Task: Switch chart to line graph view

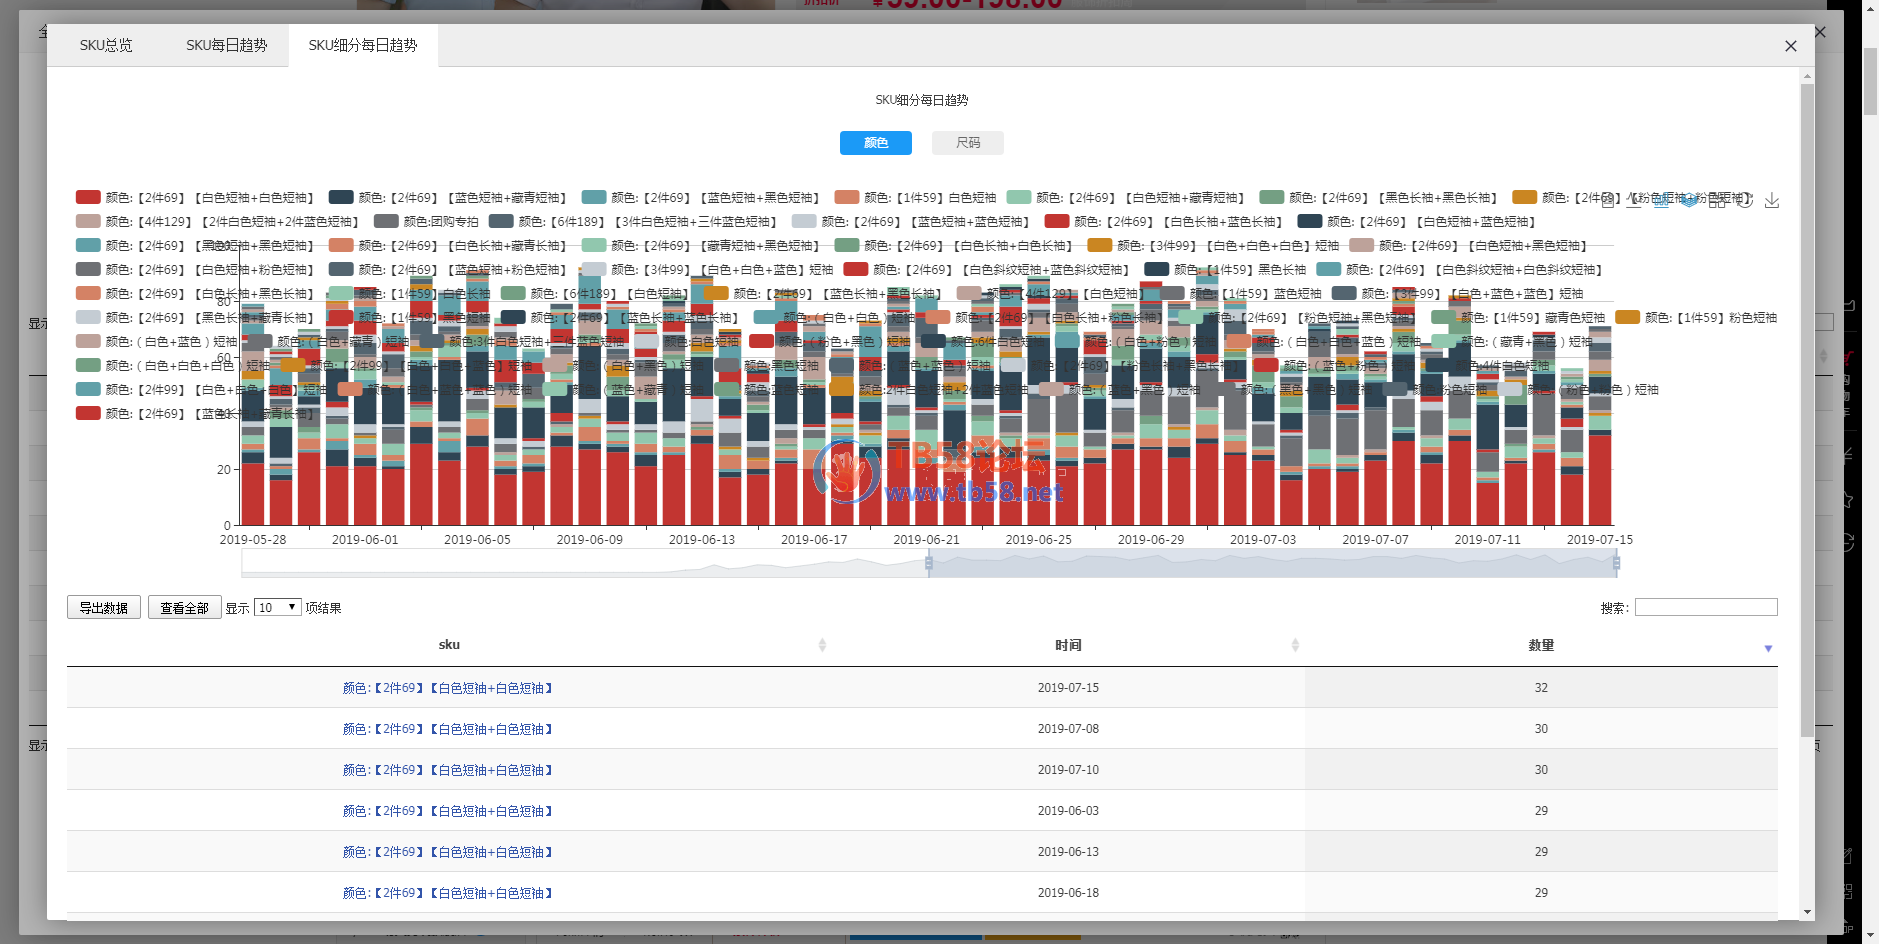Action: point(1634,201)
